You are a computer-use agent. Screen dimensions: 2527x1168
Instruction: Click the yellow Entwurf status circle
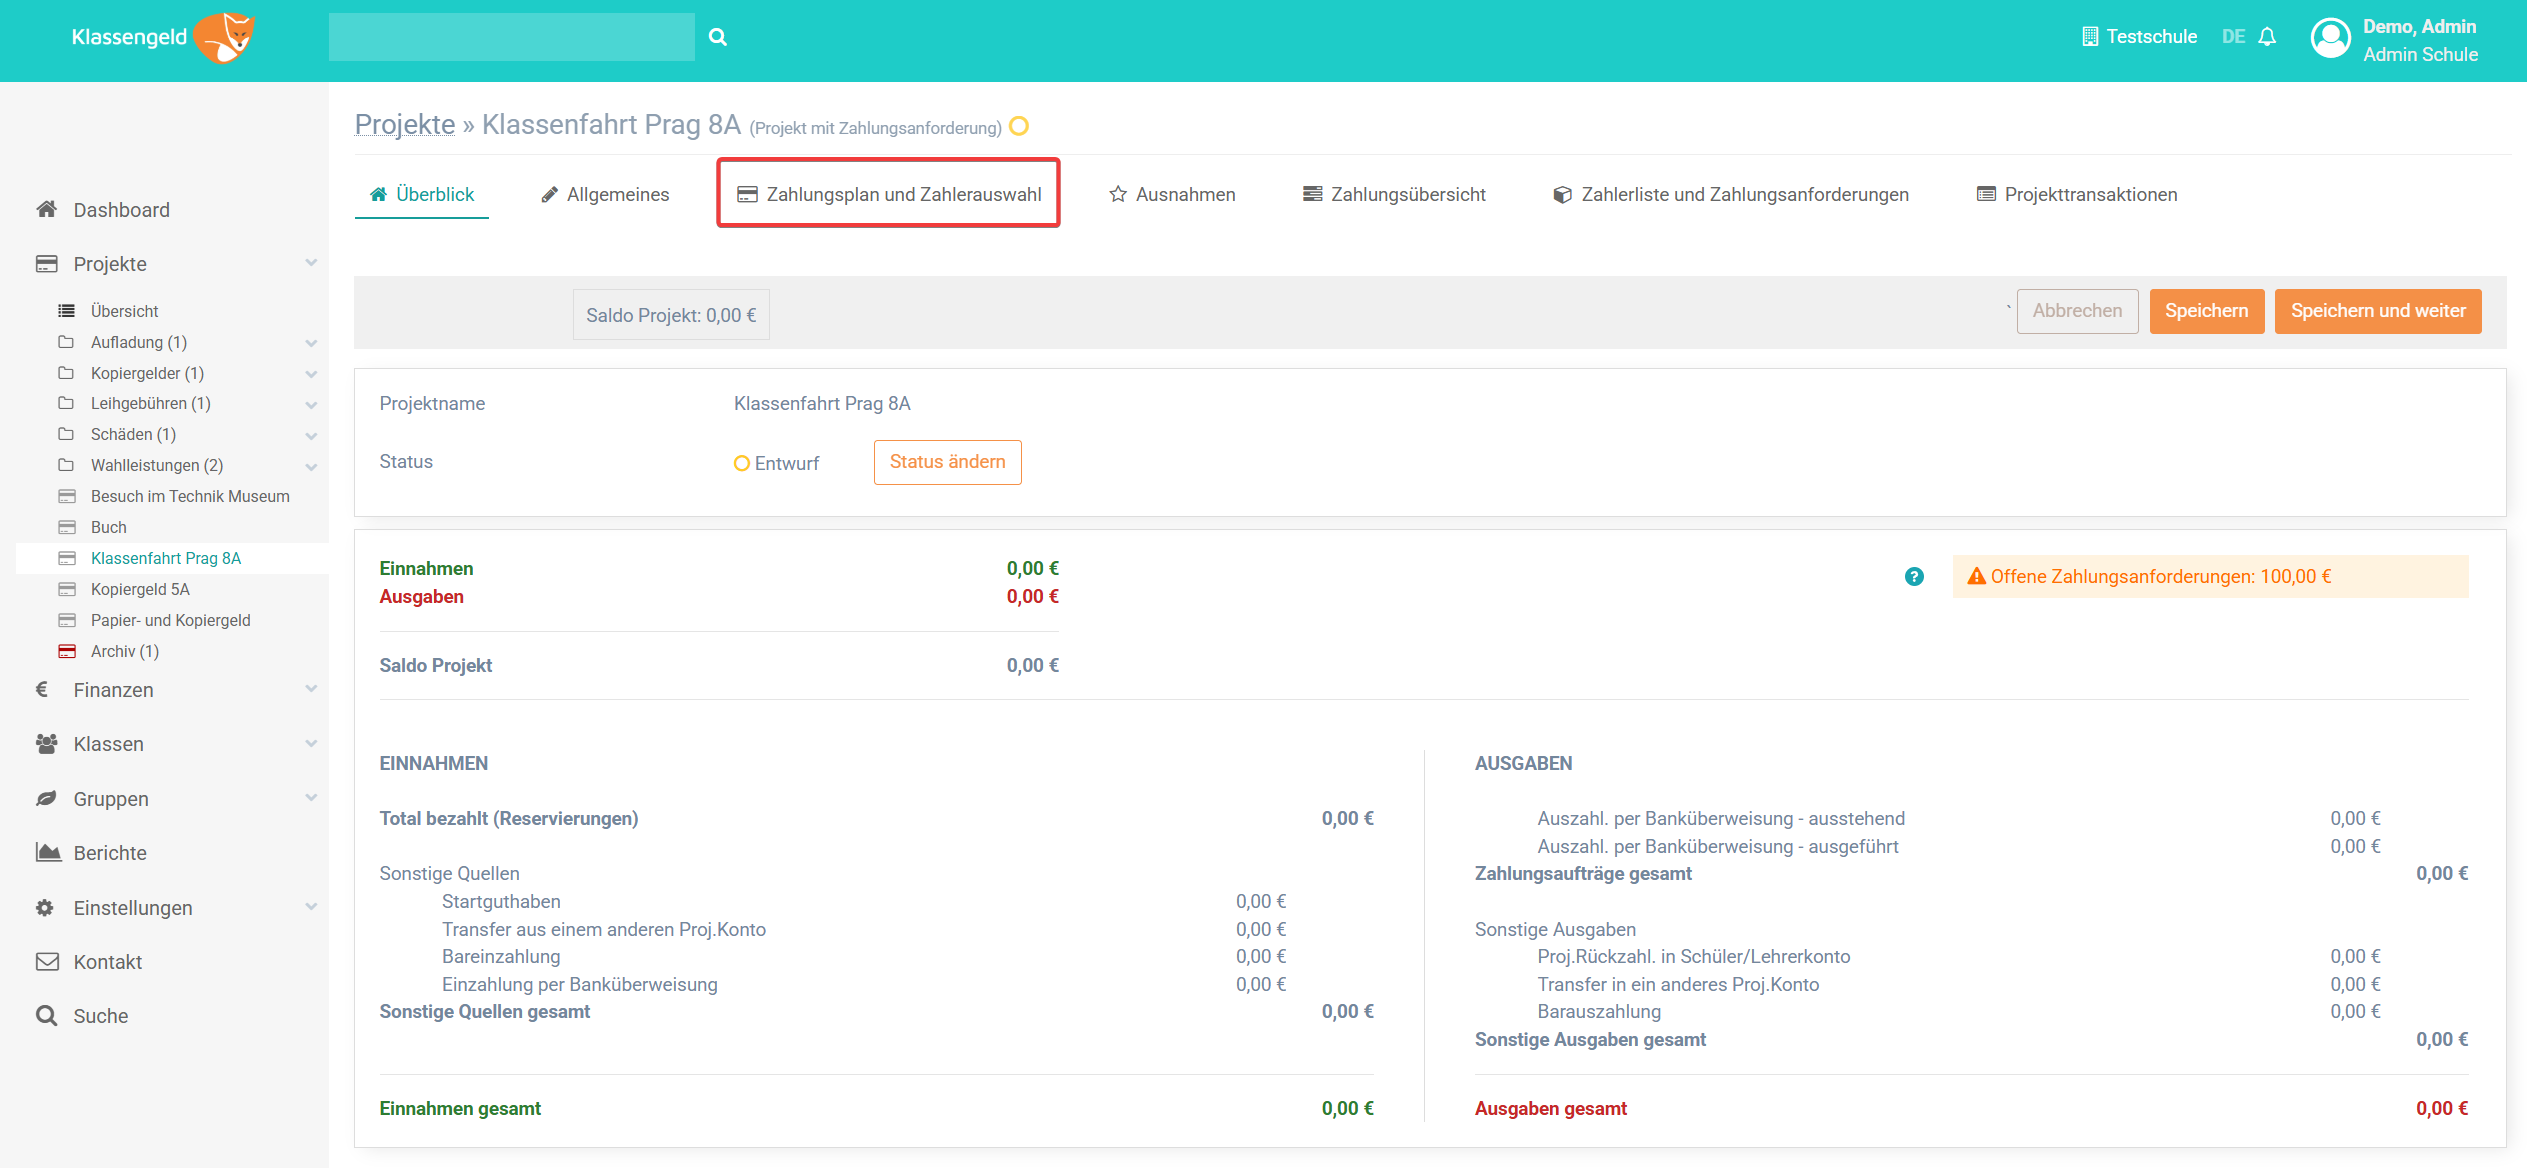click(741, 463)
